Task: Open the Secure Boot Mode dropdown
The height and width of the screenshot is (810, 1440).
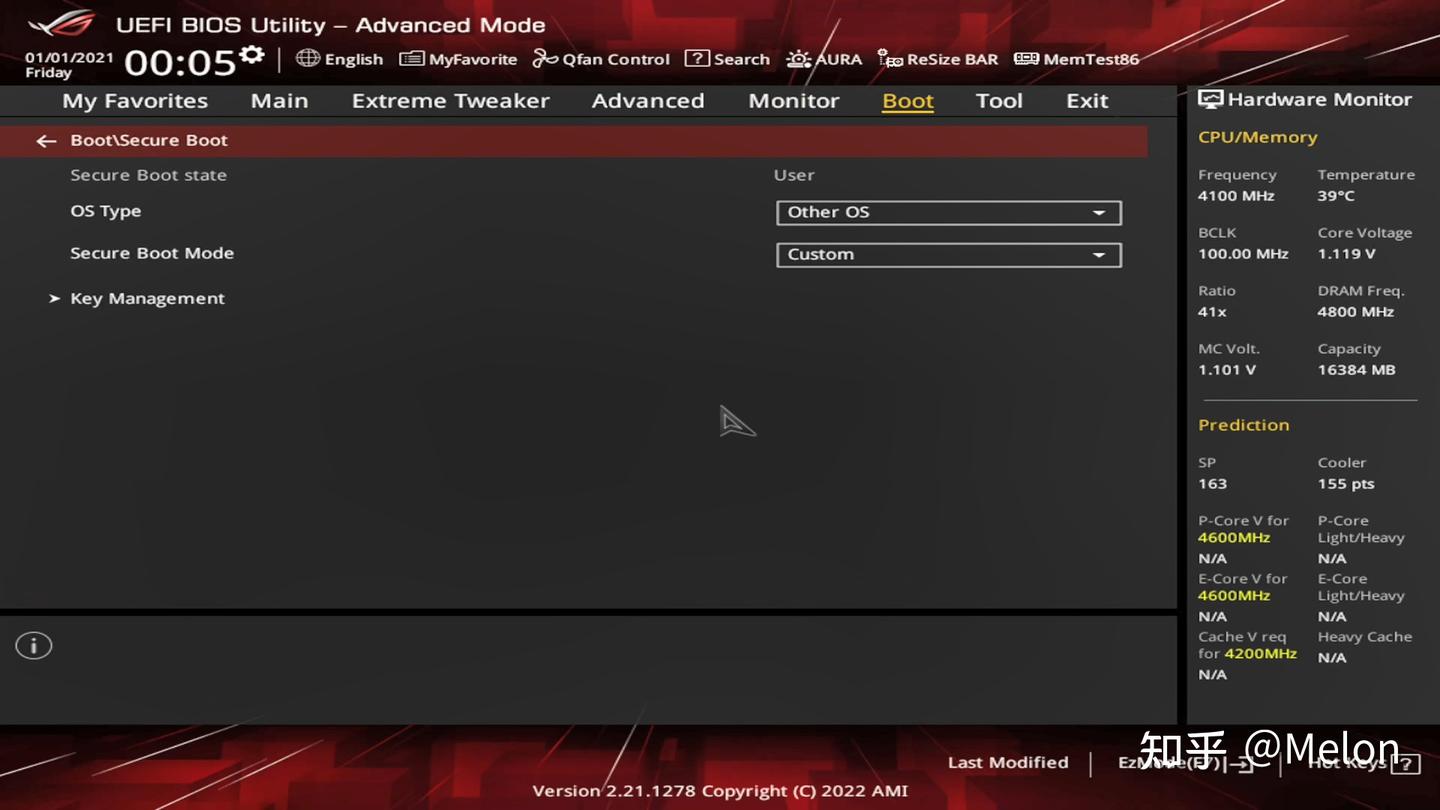Action: (x=949, y=254)
